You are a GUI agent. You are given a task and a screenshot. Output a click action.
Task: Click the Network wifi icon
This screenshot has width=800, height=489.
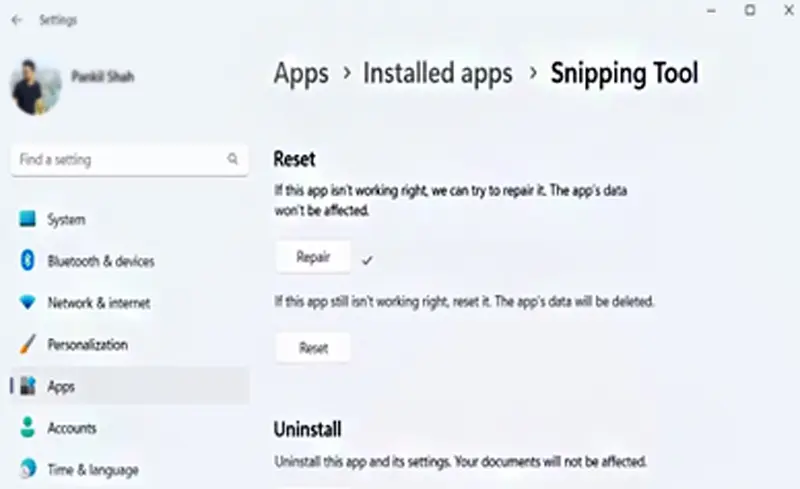pos(28,302)
